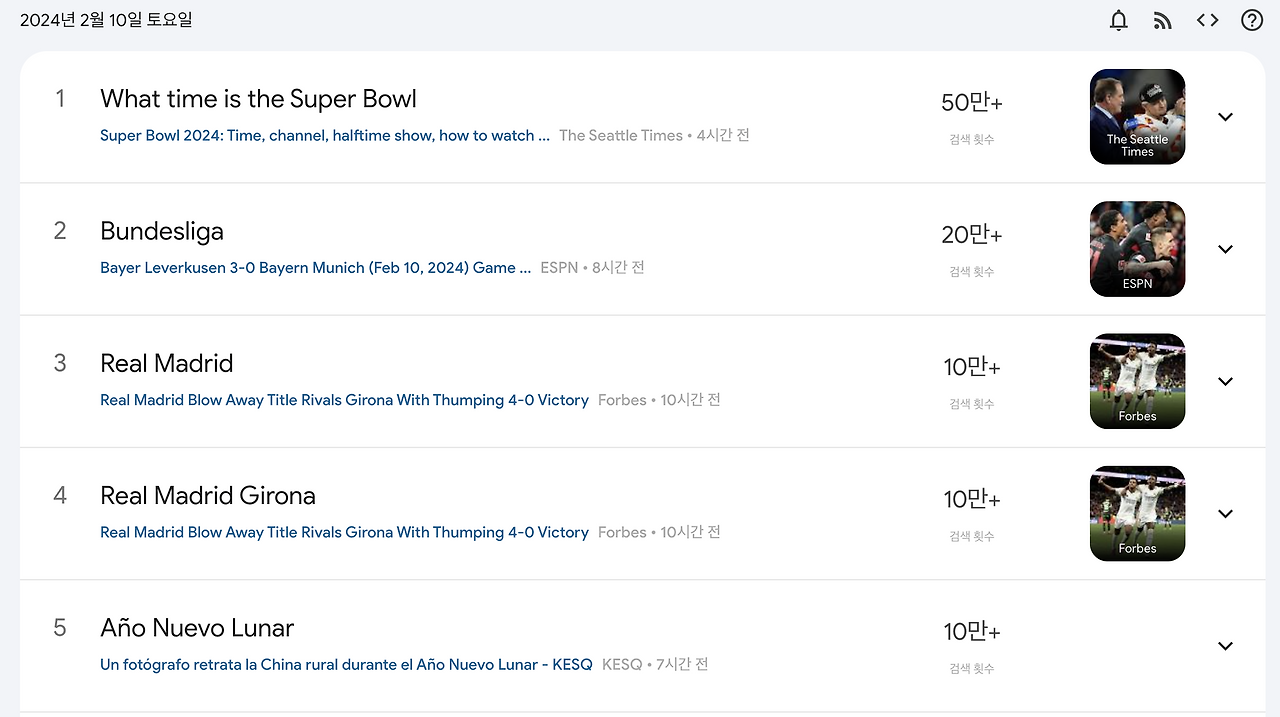Open Bayer Leverkusen 3-0 Bayern Munich article
Image resolution: width=1280 pixels, height=717 pixels.
[315, 267]
